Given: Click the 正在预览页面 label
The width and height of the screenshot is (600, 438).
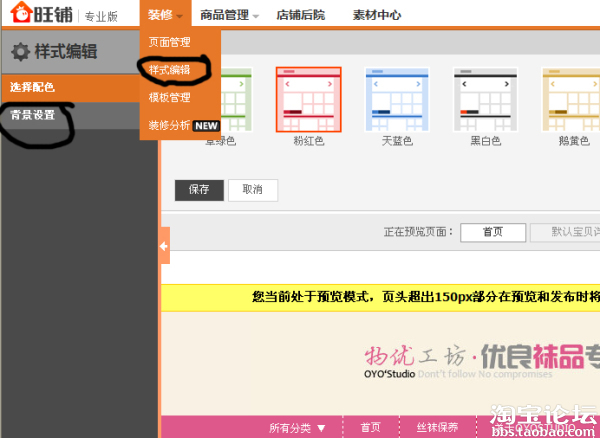Looking at the screenshot, I should tap(419, 232).
